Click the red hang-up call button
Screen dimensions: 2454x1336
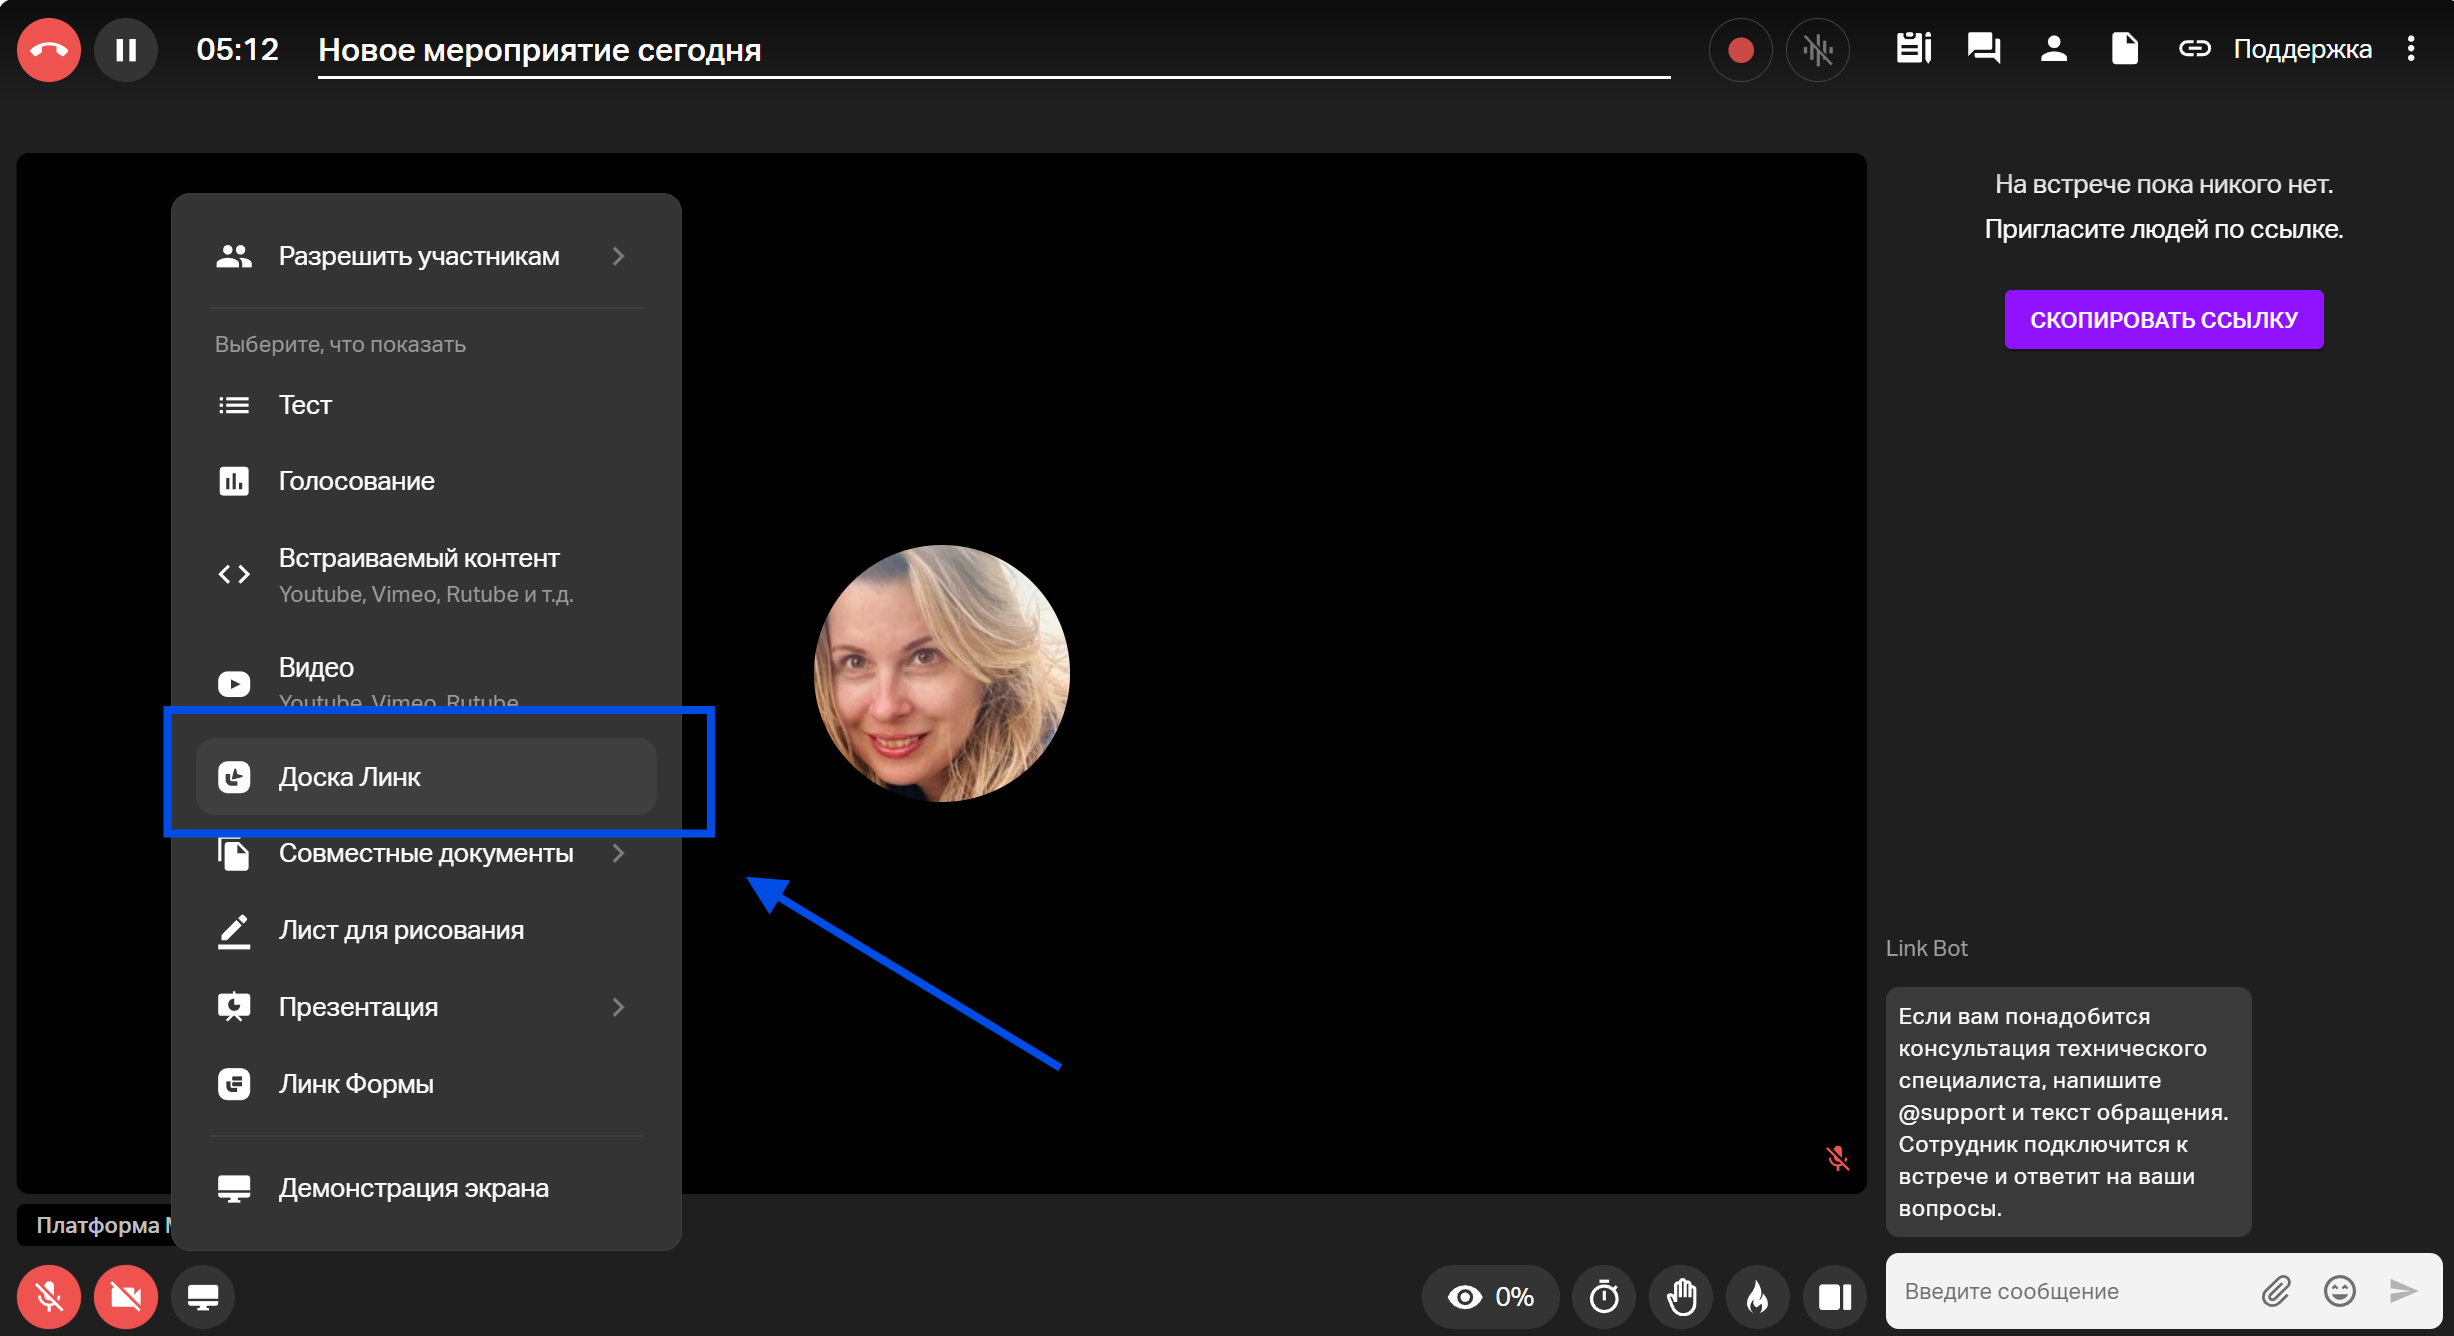pyautogui.click(x=48, y=50)
